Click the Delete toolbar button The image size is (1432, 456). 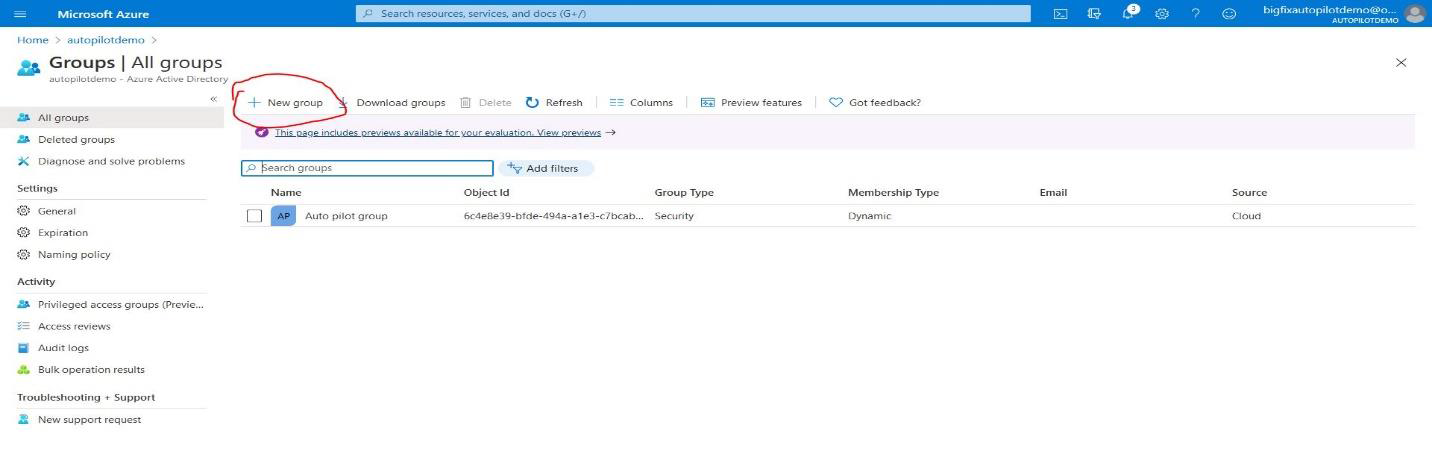click(485, 102)
